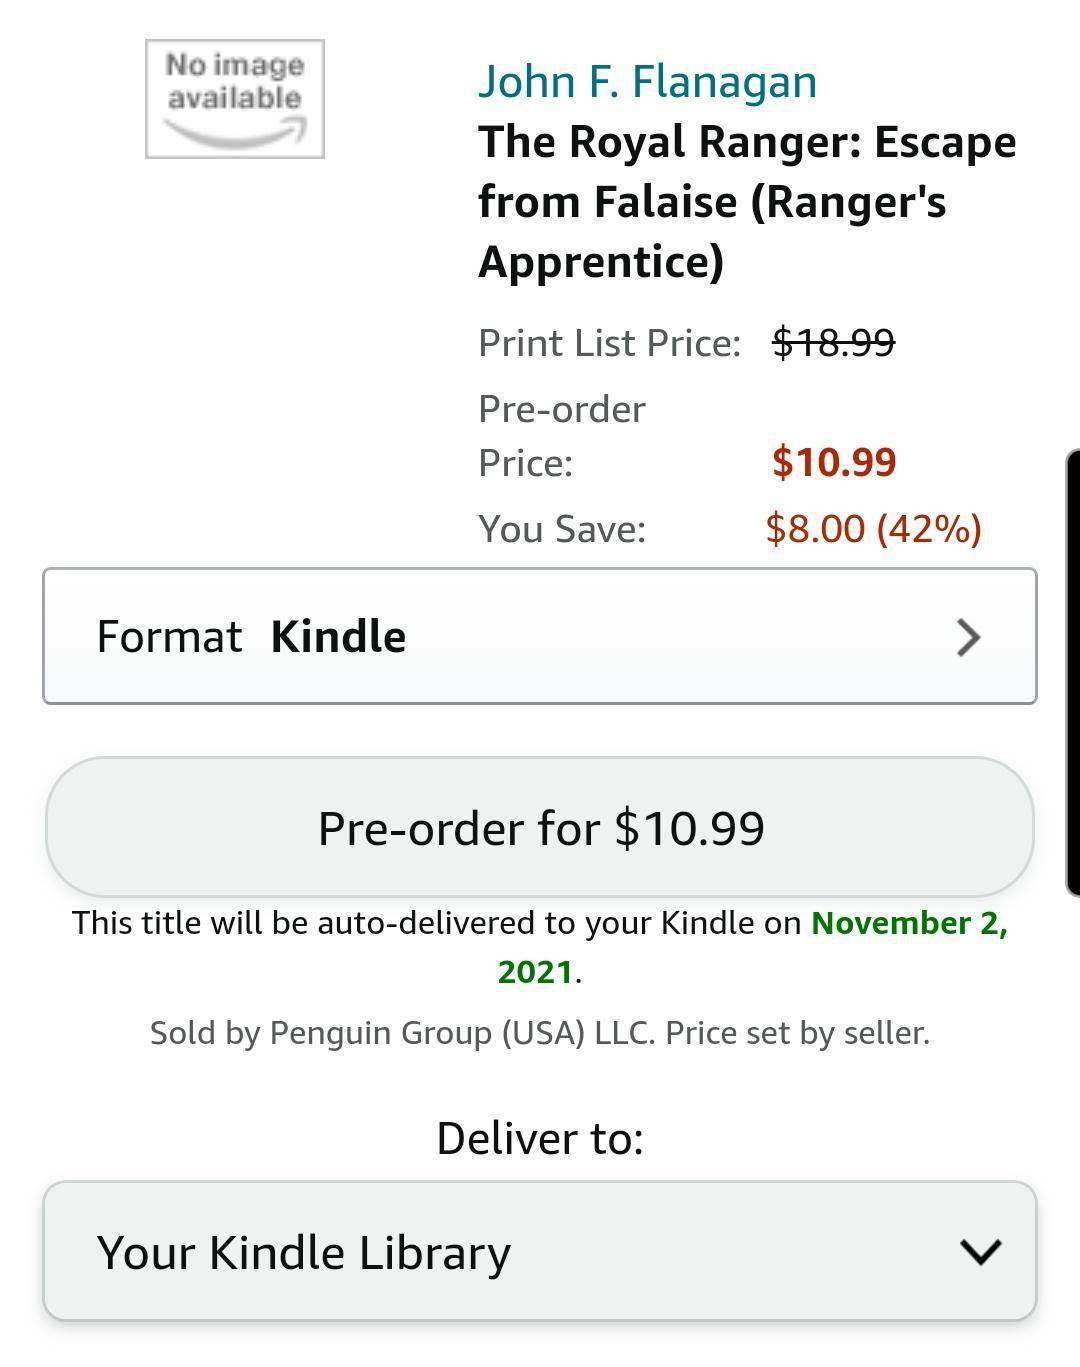This screenshot has height=1367, width=1080.
Task: Click the book title Escape from Falaise
Action: click(747, 201)
